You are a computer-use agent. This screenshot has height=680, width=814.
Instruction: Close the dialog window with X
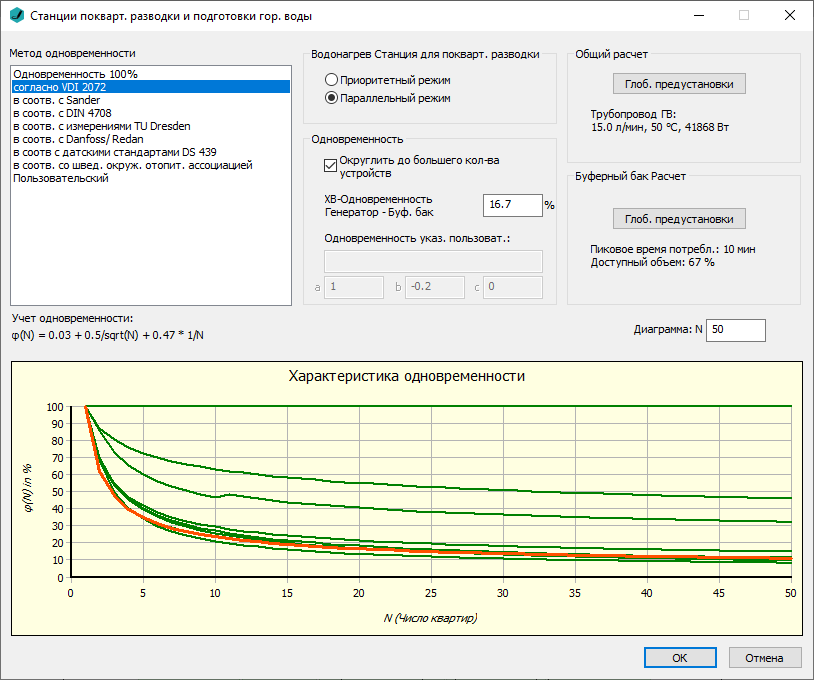coord(790,16)
